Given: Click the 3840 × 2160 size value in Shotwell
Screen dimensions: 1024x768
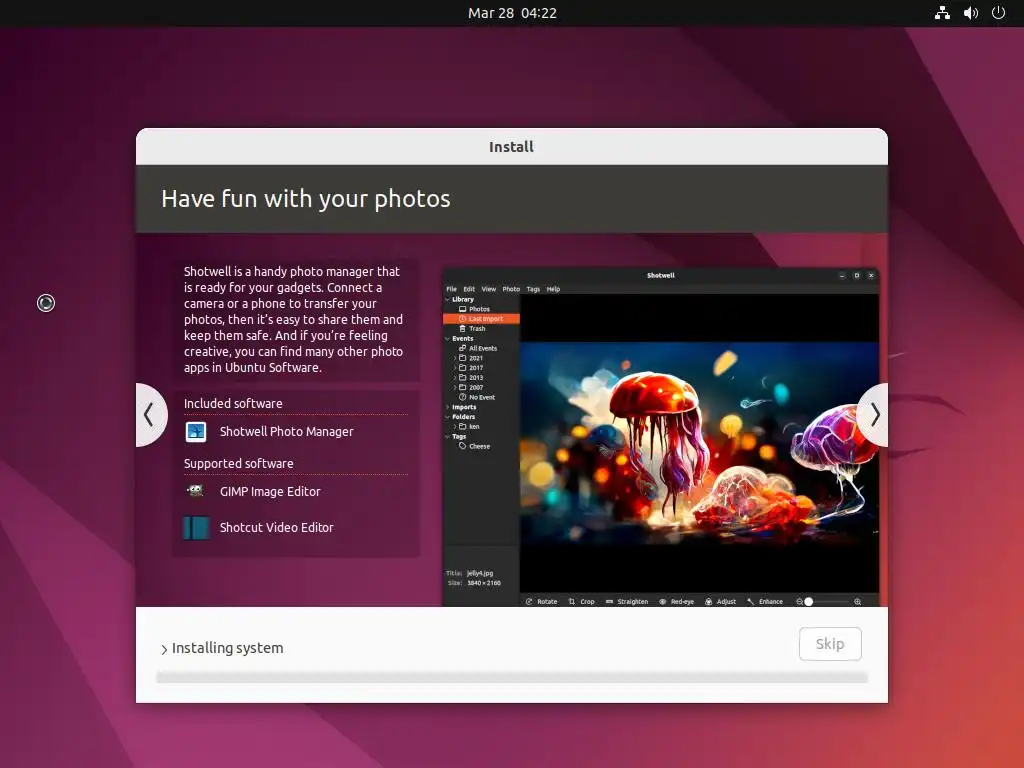Looking at the screenshot, I should tap(484, 583).
